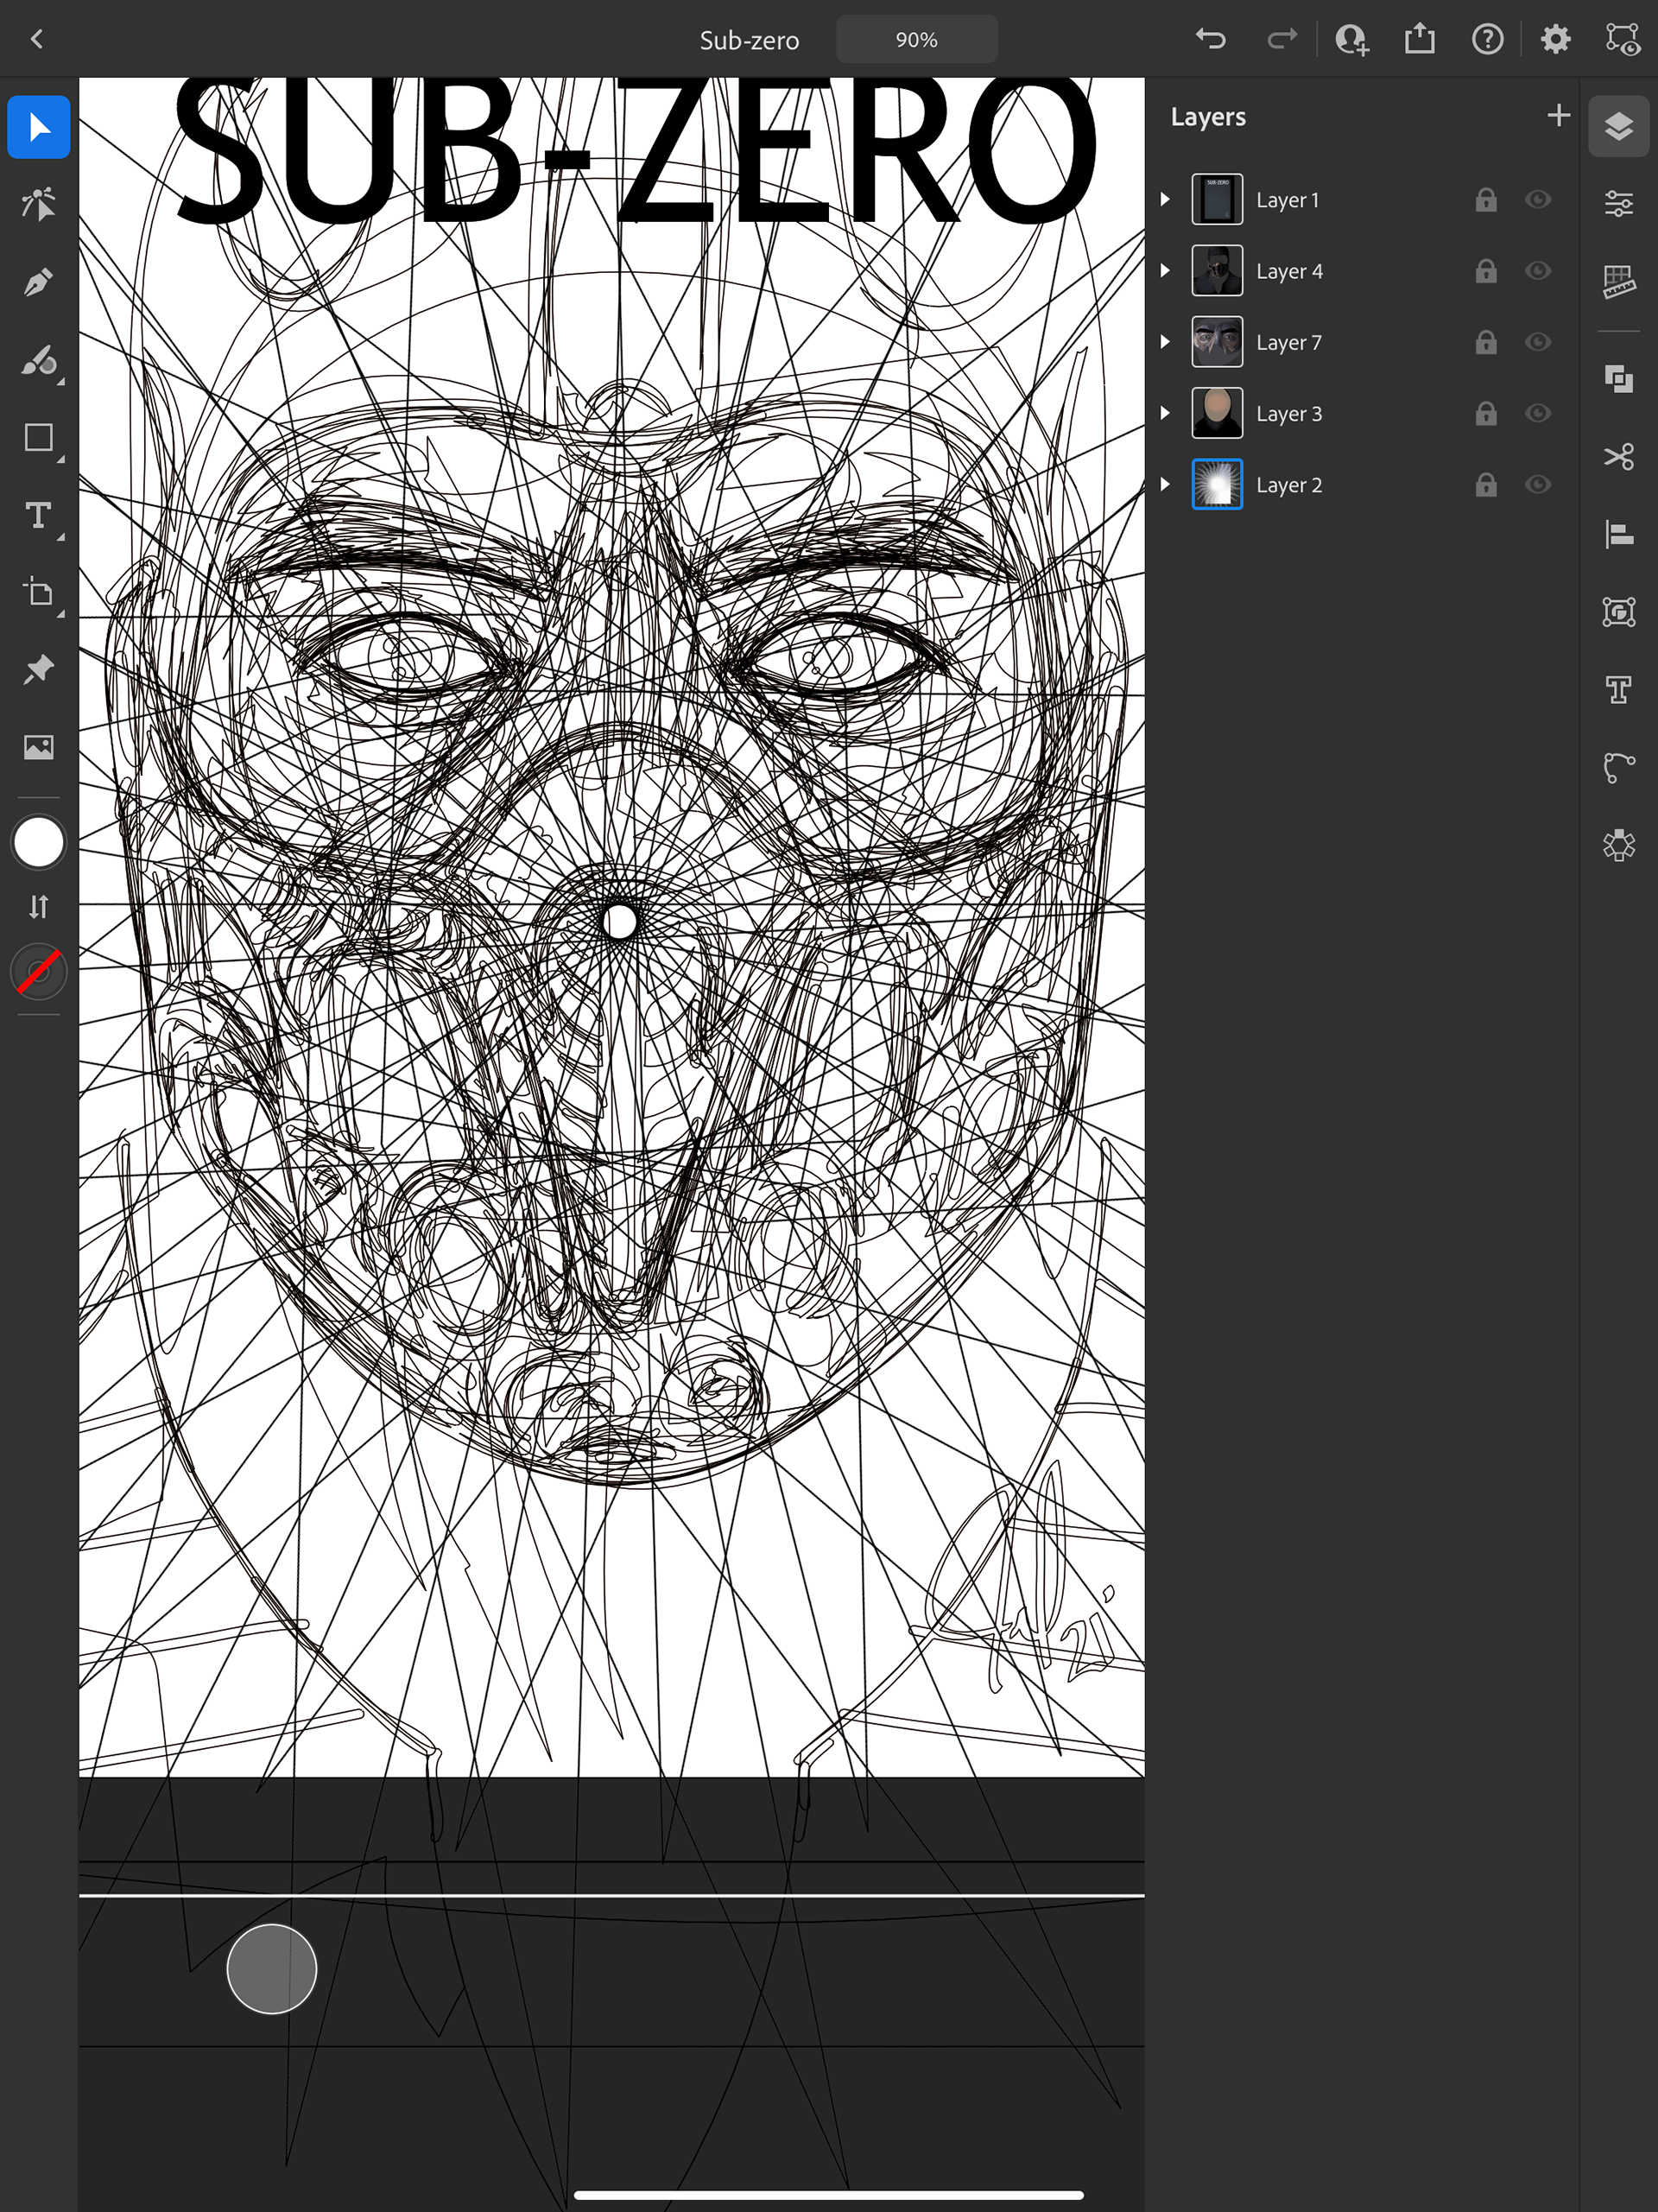Activate the Type tool

click(38, 516)
